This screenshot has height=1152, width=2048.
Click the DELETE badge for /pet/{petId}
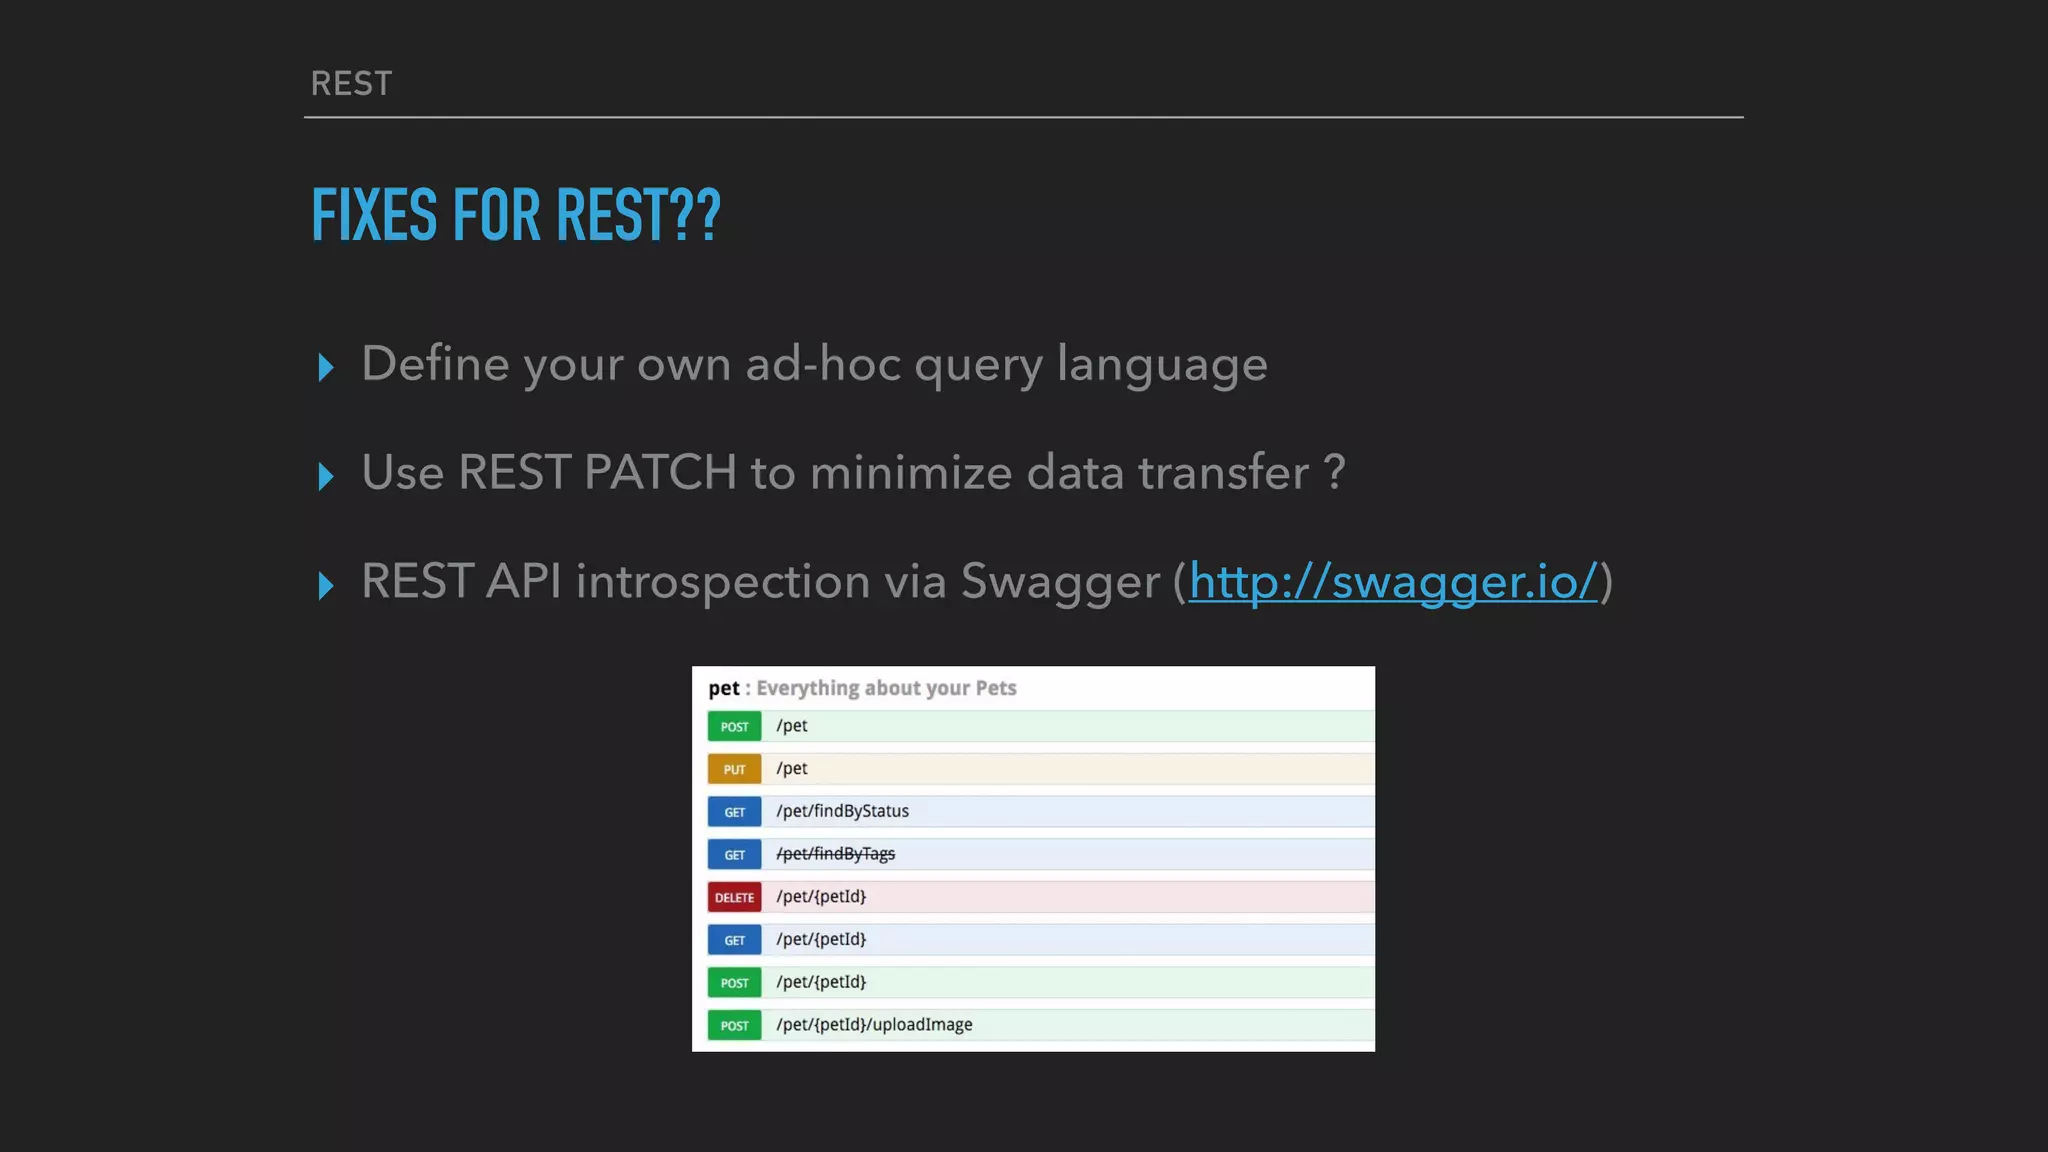[734, 897]
